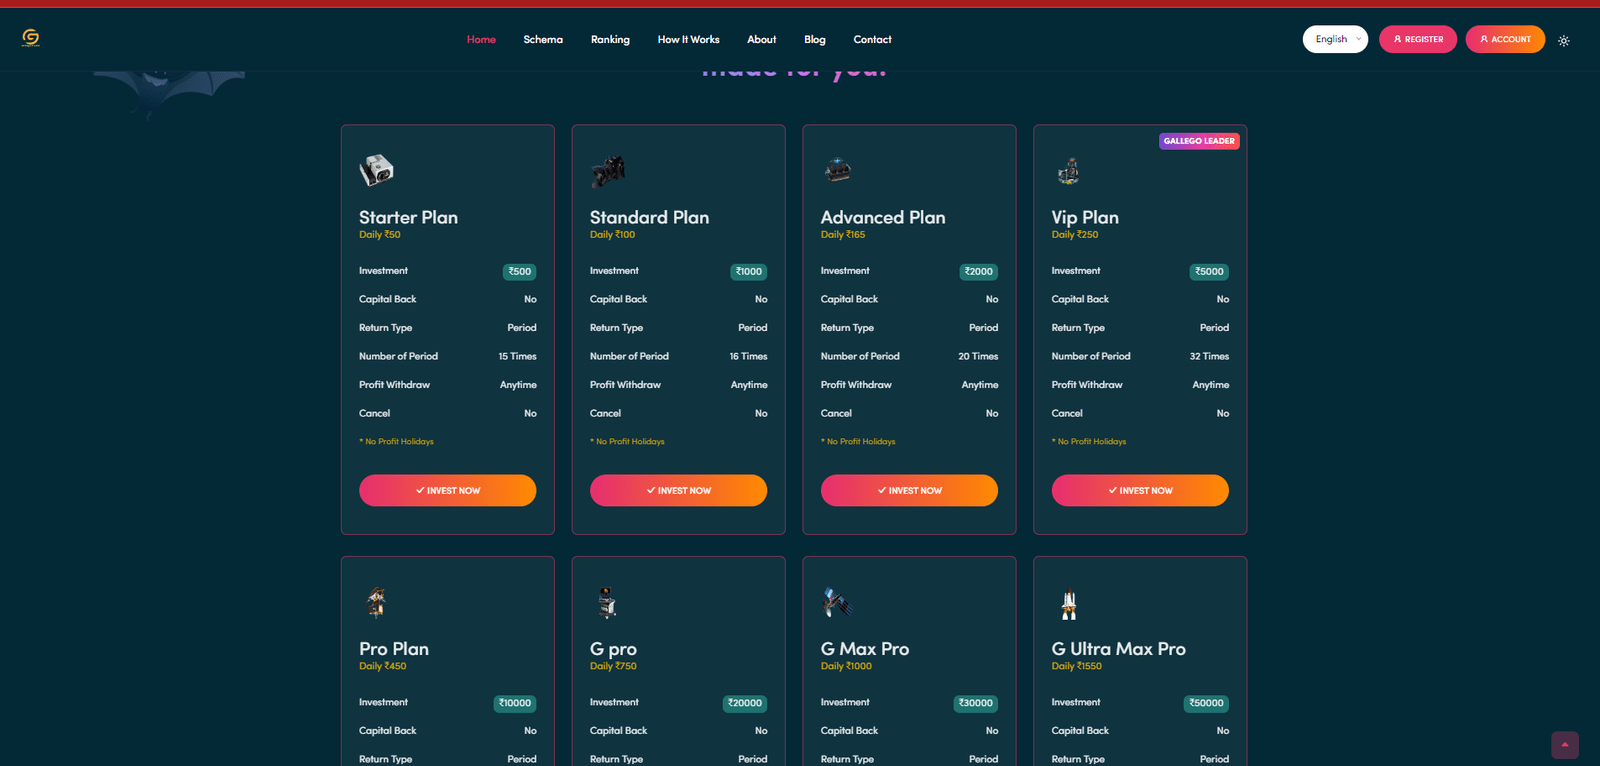The image size is (1600, 766).
Task: Toggle the light/dark theme sun icon
Action: (1564, 41)
